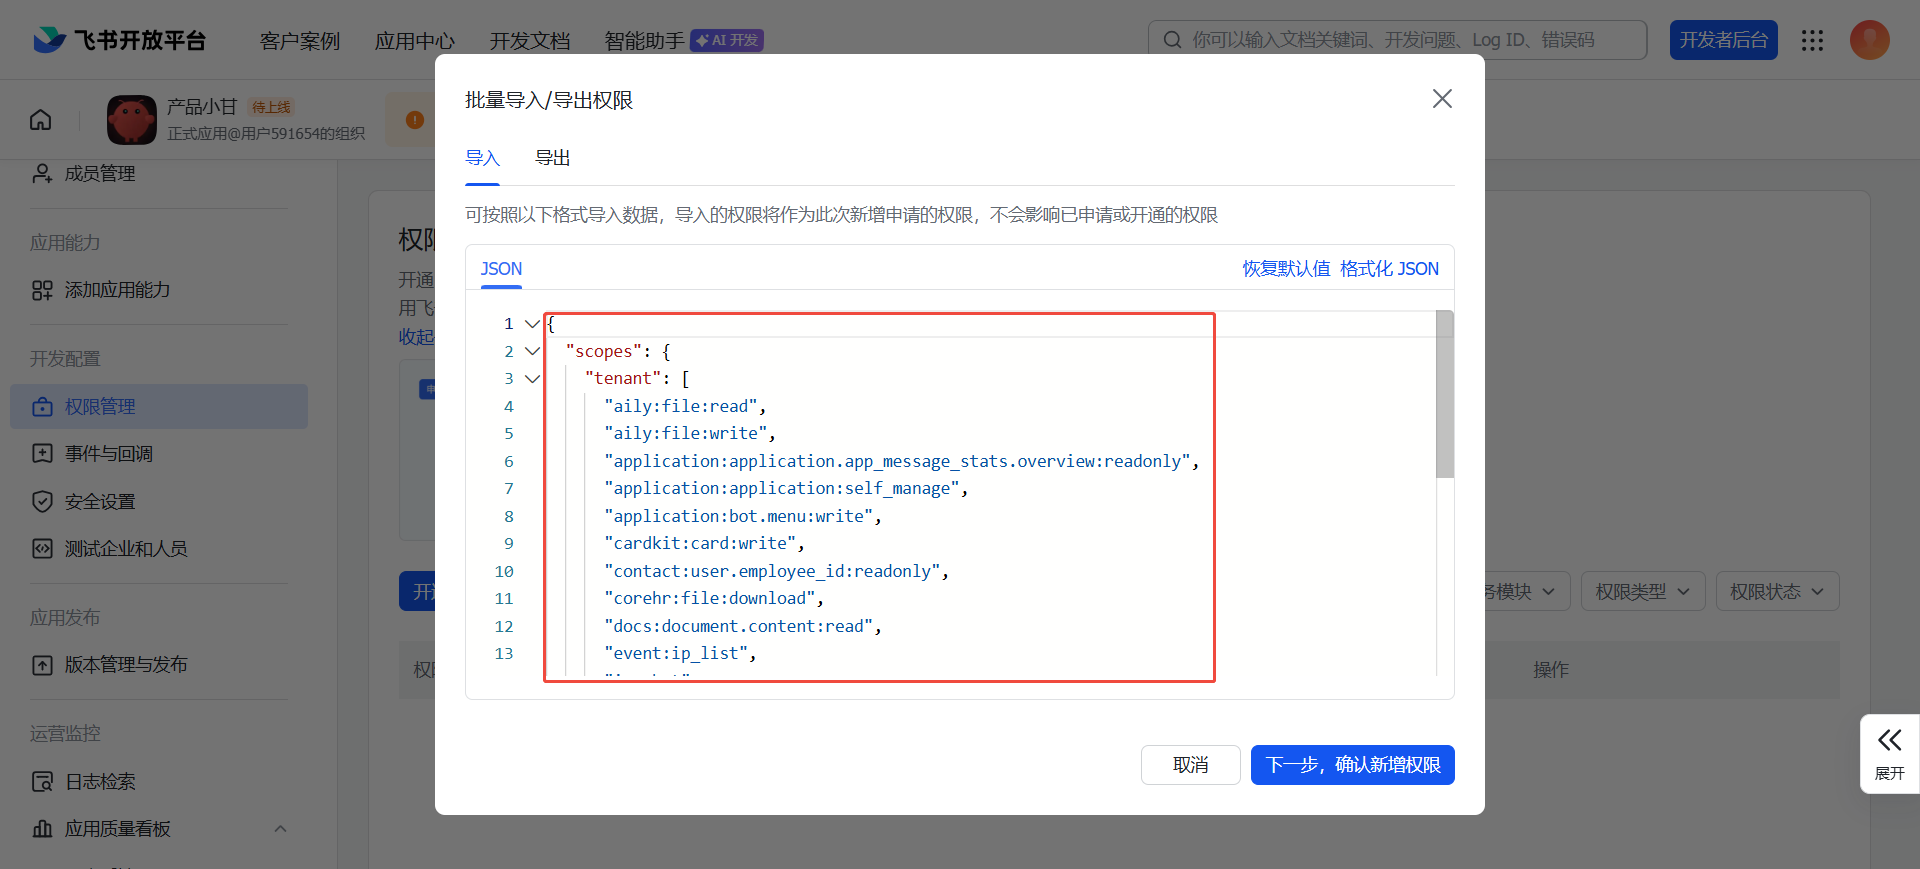The image size is (1920, 869).
Task: Click the documentation search input field
Action: tap(1398, 40)
